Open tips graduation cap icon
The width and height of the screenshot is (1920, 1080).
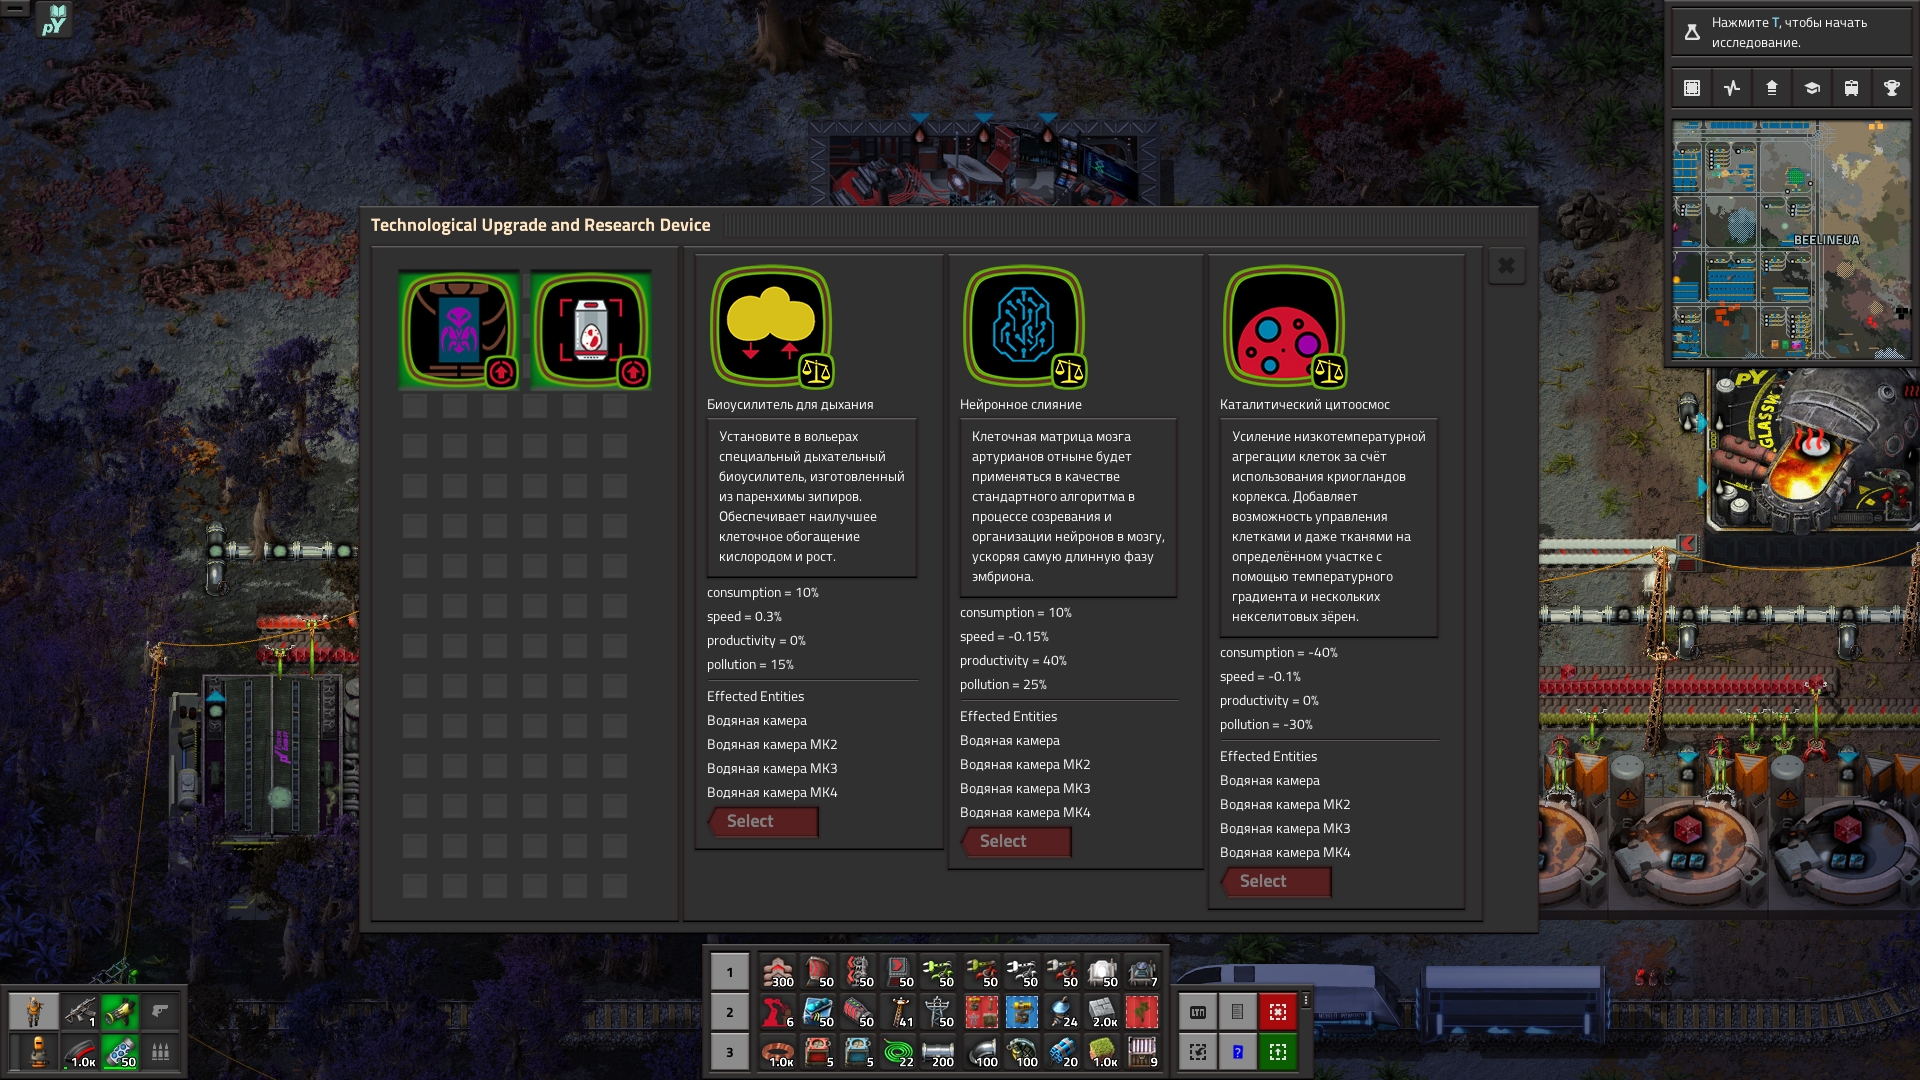pos(1811,88)
